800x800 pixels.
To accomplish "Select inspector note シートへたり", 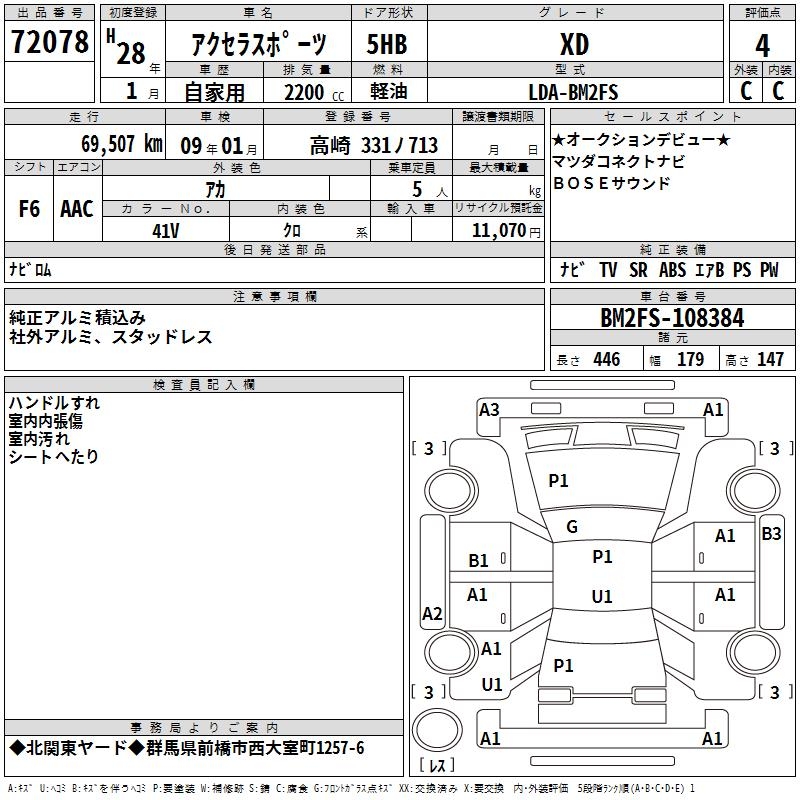I will [53, 456].
